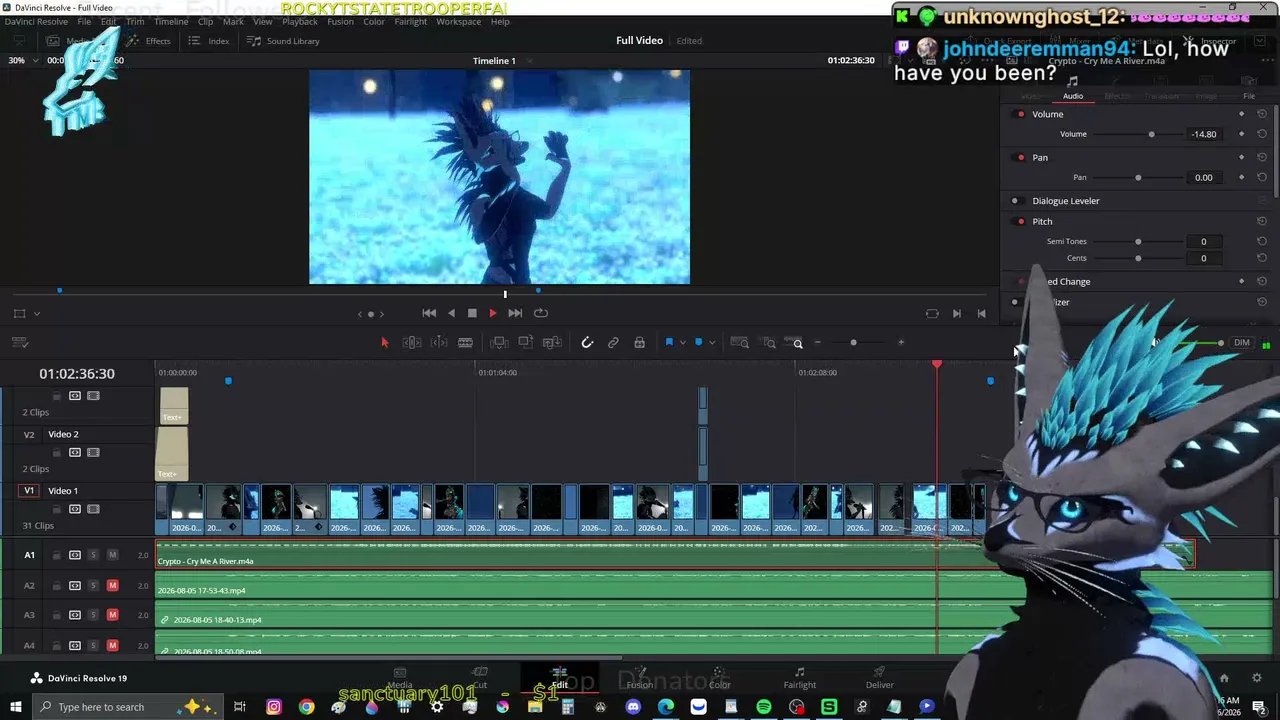
Task: Toggle the Volume section enable switch
Action: coord(1020,114)
